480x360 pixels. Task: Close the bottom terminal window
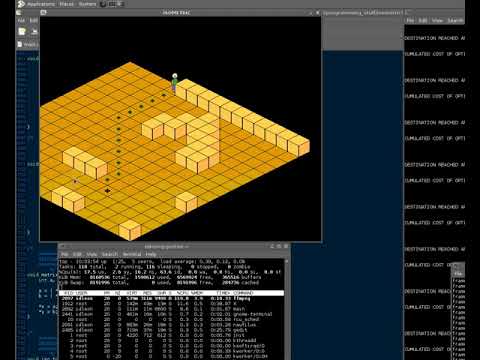pos(286,246)
